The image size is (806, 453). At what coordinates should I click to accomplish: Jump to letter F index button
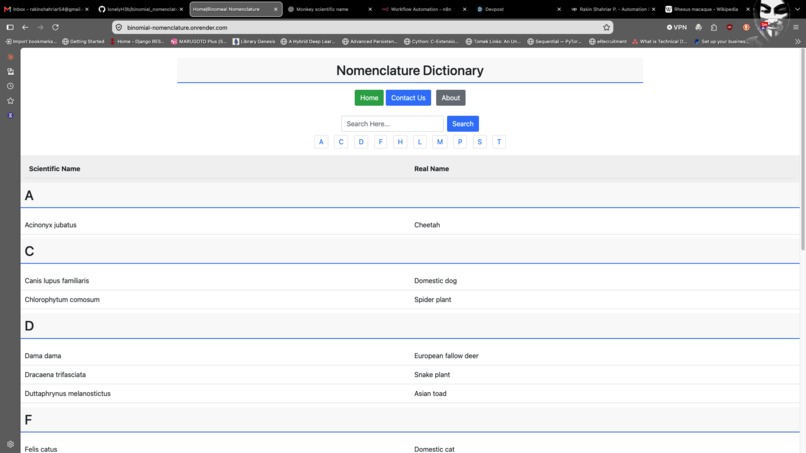pyautogui.click(x=380, y=142)
